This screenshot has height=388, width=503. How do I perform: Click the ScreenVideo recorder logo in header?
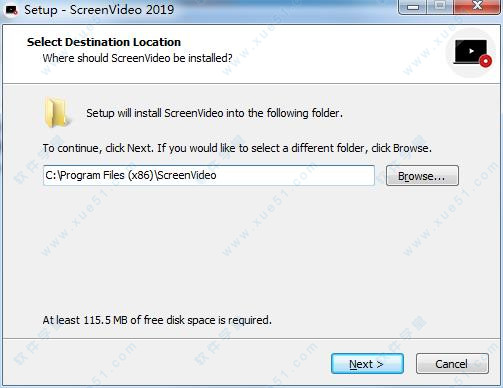tap(472, 53)
